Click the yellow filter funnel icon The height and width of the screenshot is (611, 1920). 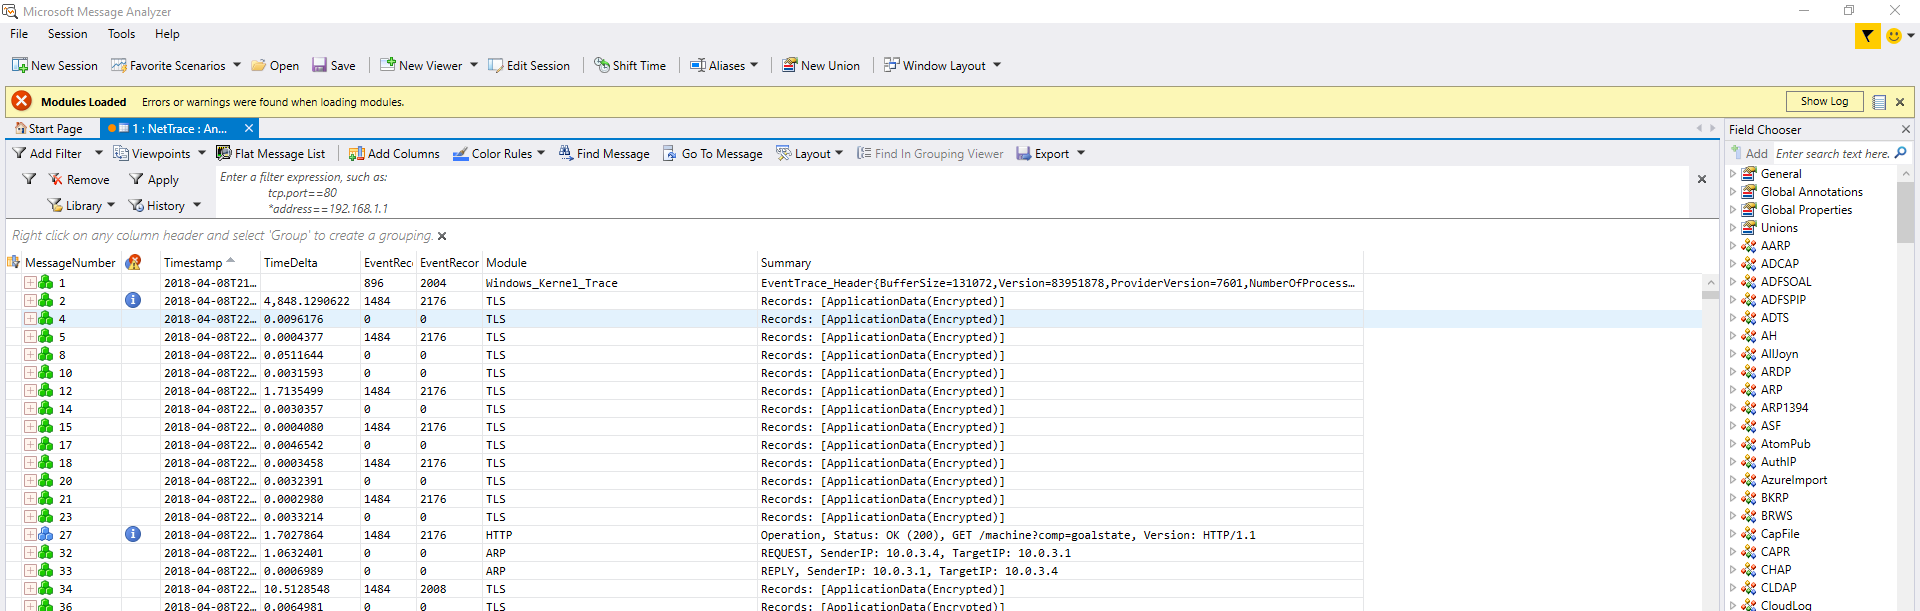[1867, 36]
